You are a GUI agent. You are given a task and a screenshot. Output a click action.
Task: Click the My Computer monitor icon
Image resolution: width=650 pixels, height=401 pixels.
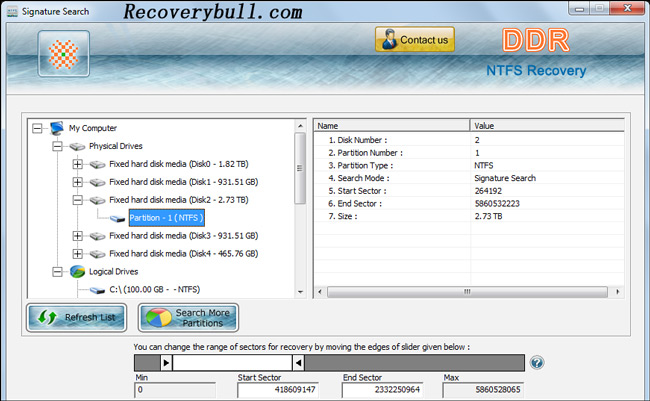pyautogui.click(x=56, y=128)
